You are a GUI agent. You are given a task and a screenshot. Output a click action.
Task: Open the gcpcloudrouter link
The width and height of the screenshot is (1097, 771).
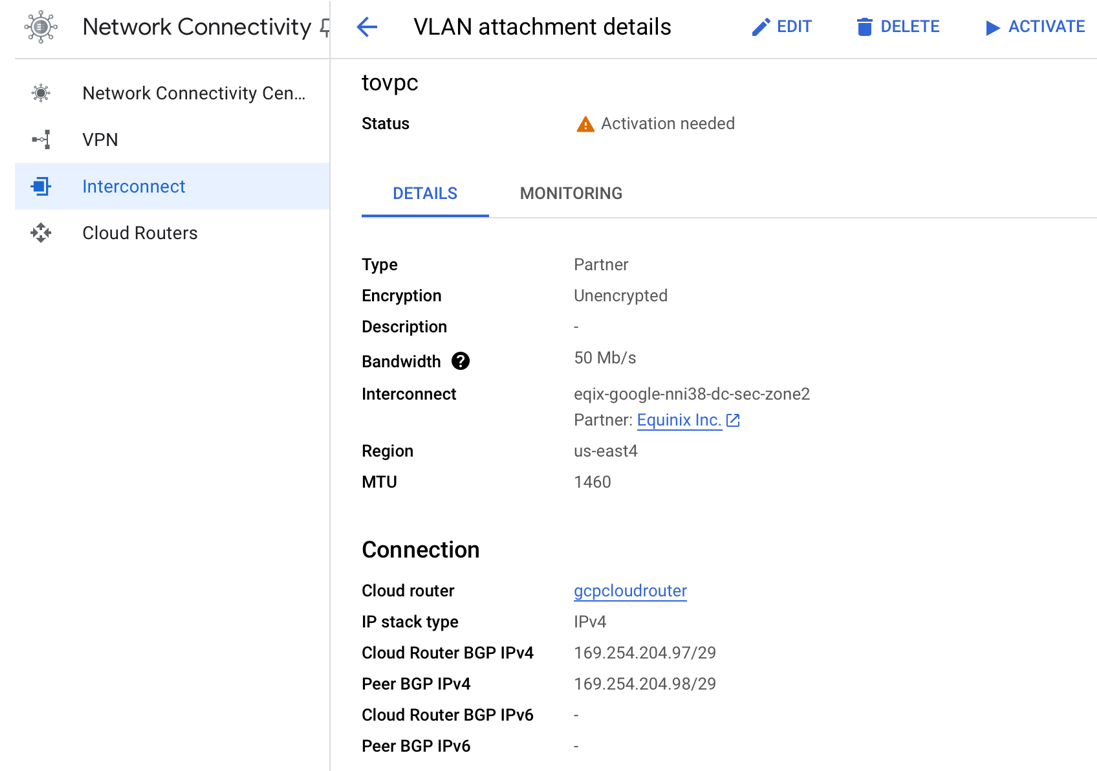[630, 591]
